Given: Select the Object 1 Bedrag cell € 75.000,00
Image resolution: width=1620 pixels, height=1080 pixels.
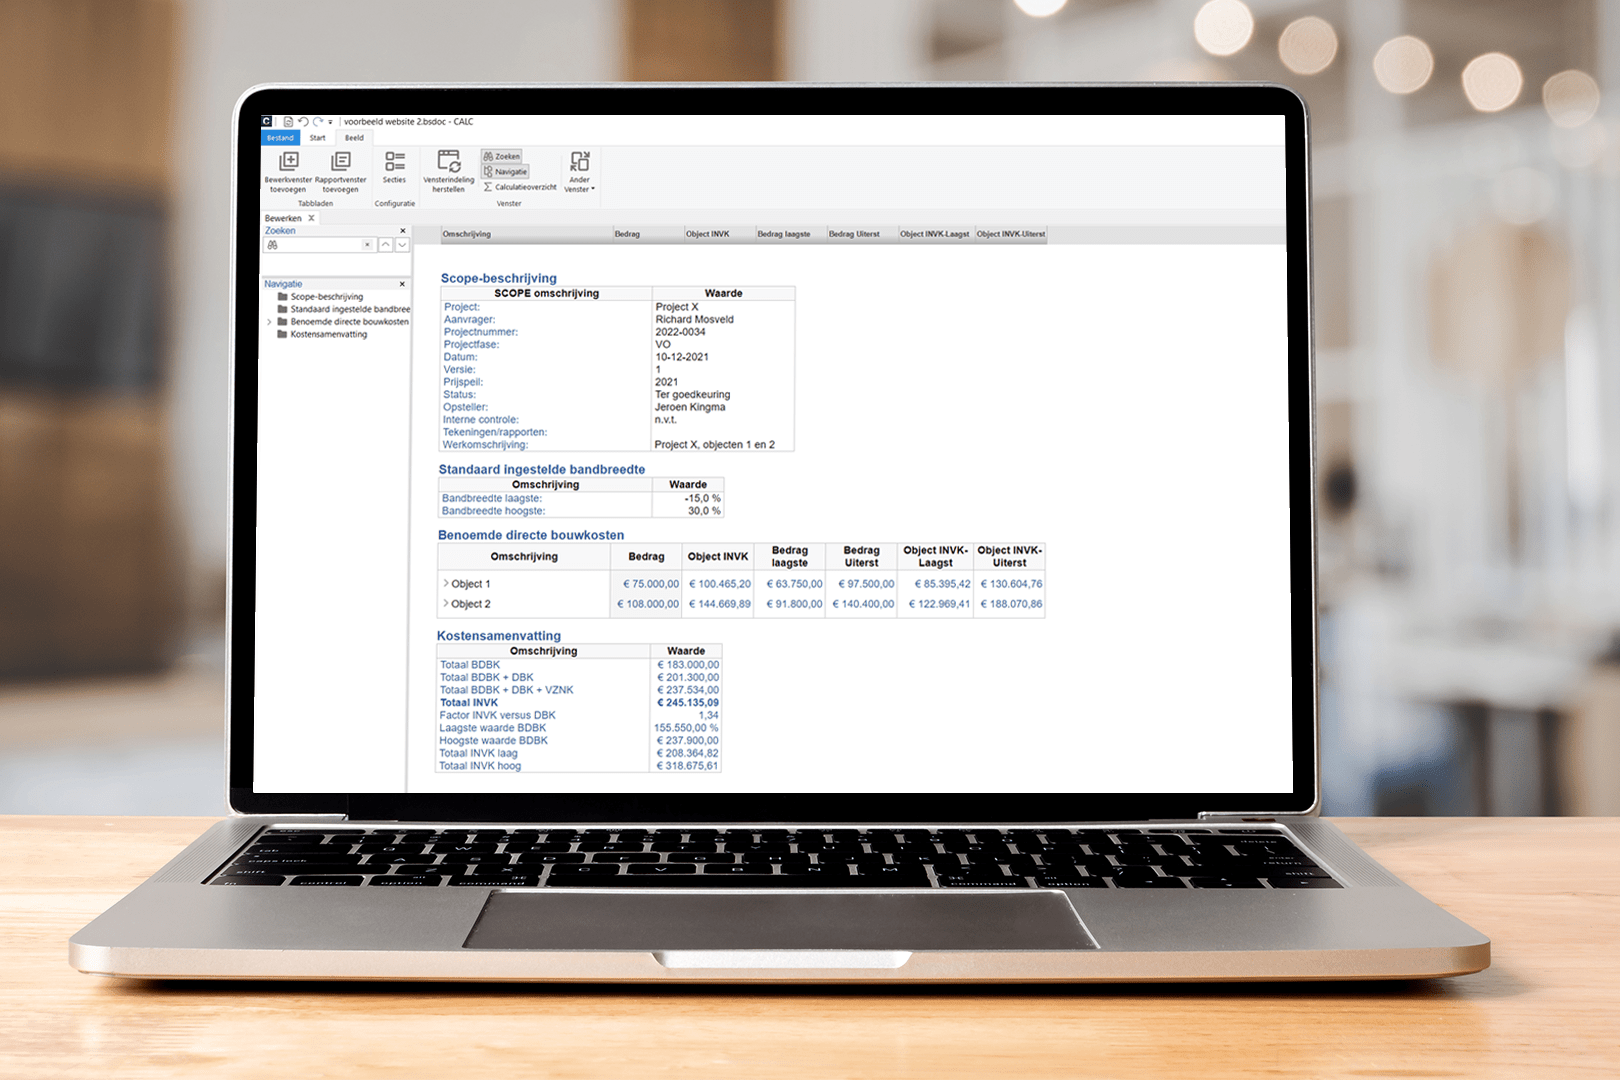Looking at the screenshot, I should [x=651, y=584].
